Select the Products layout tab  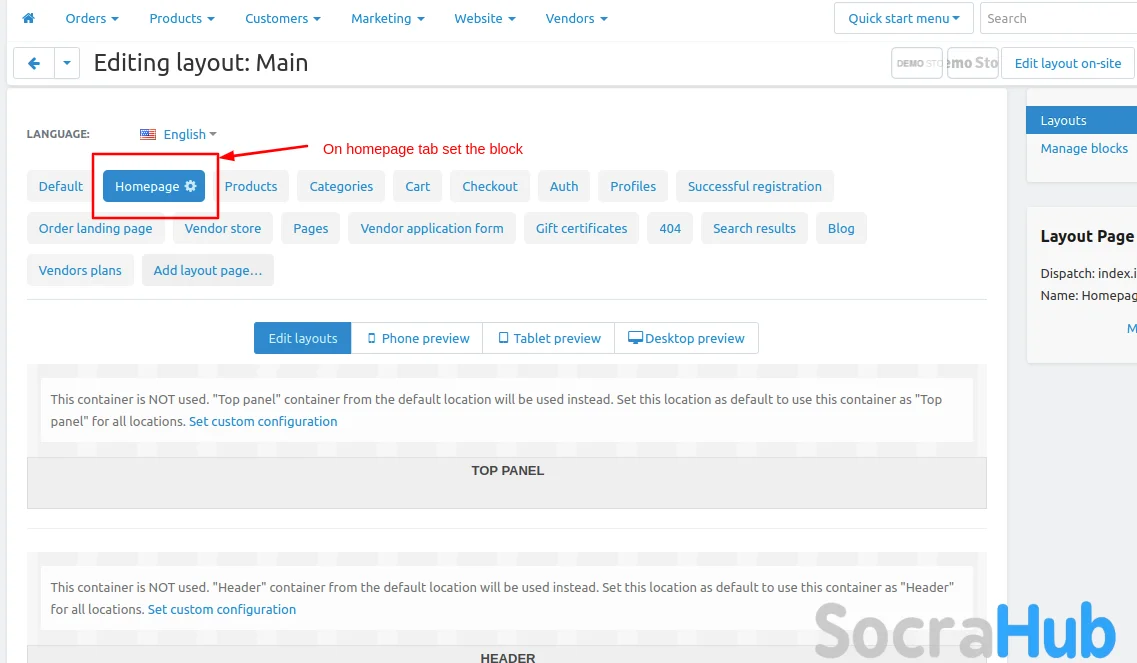(x=251, y=186)
